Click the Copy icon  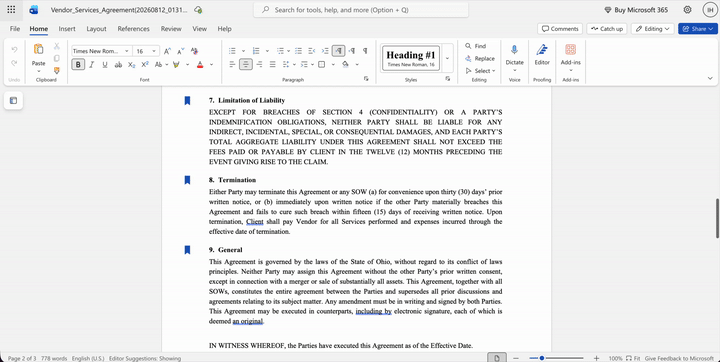pos(57,58)
